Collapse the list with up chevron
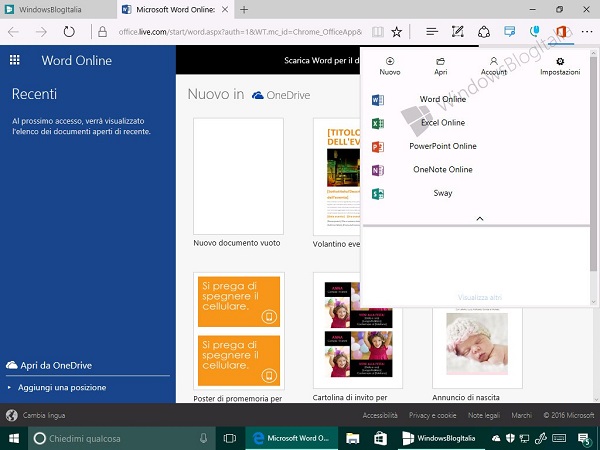 click(x=479, y=218)
